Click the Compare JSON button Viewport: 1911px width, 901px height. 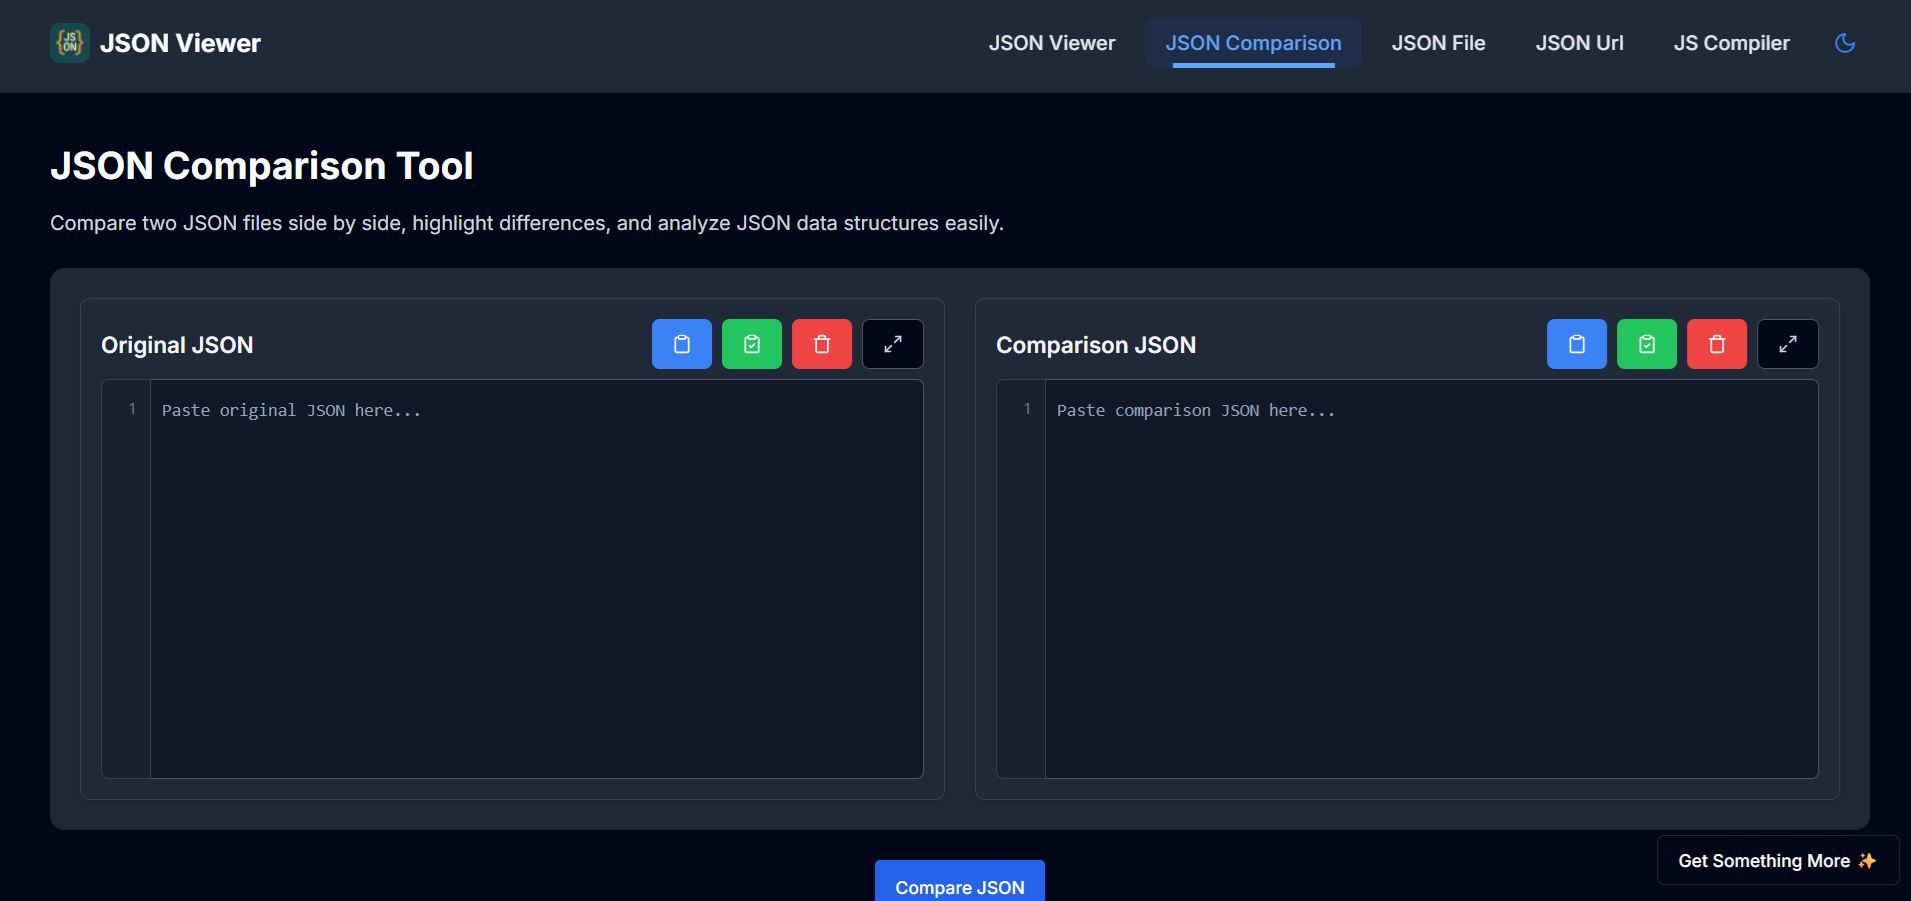[958, 886]
